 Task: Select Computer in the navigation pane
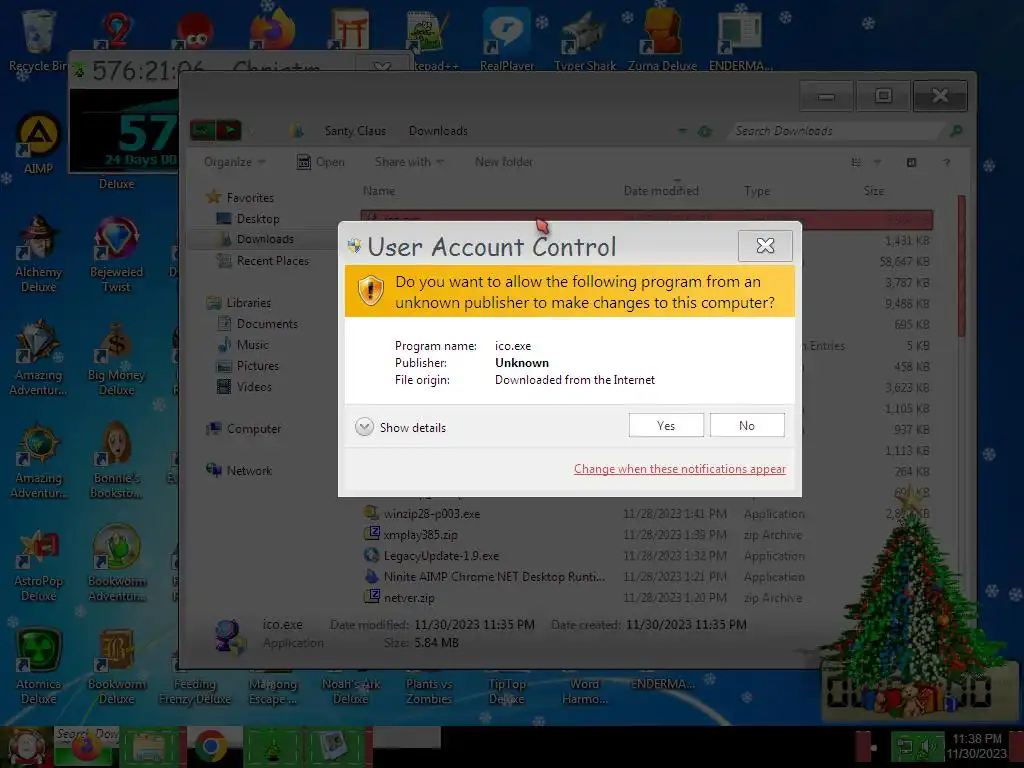pos(244,428)
